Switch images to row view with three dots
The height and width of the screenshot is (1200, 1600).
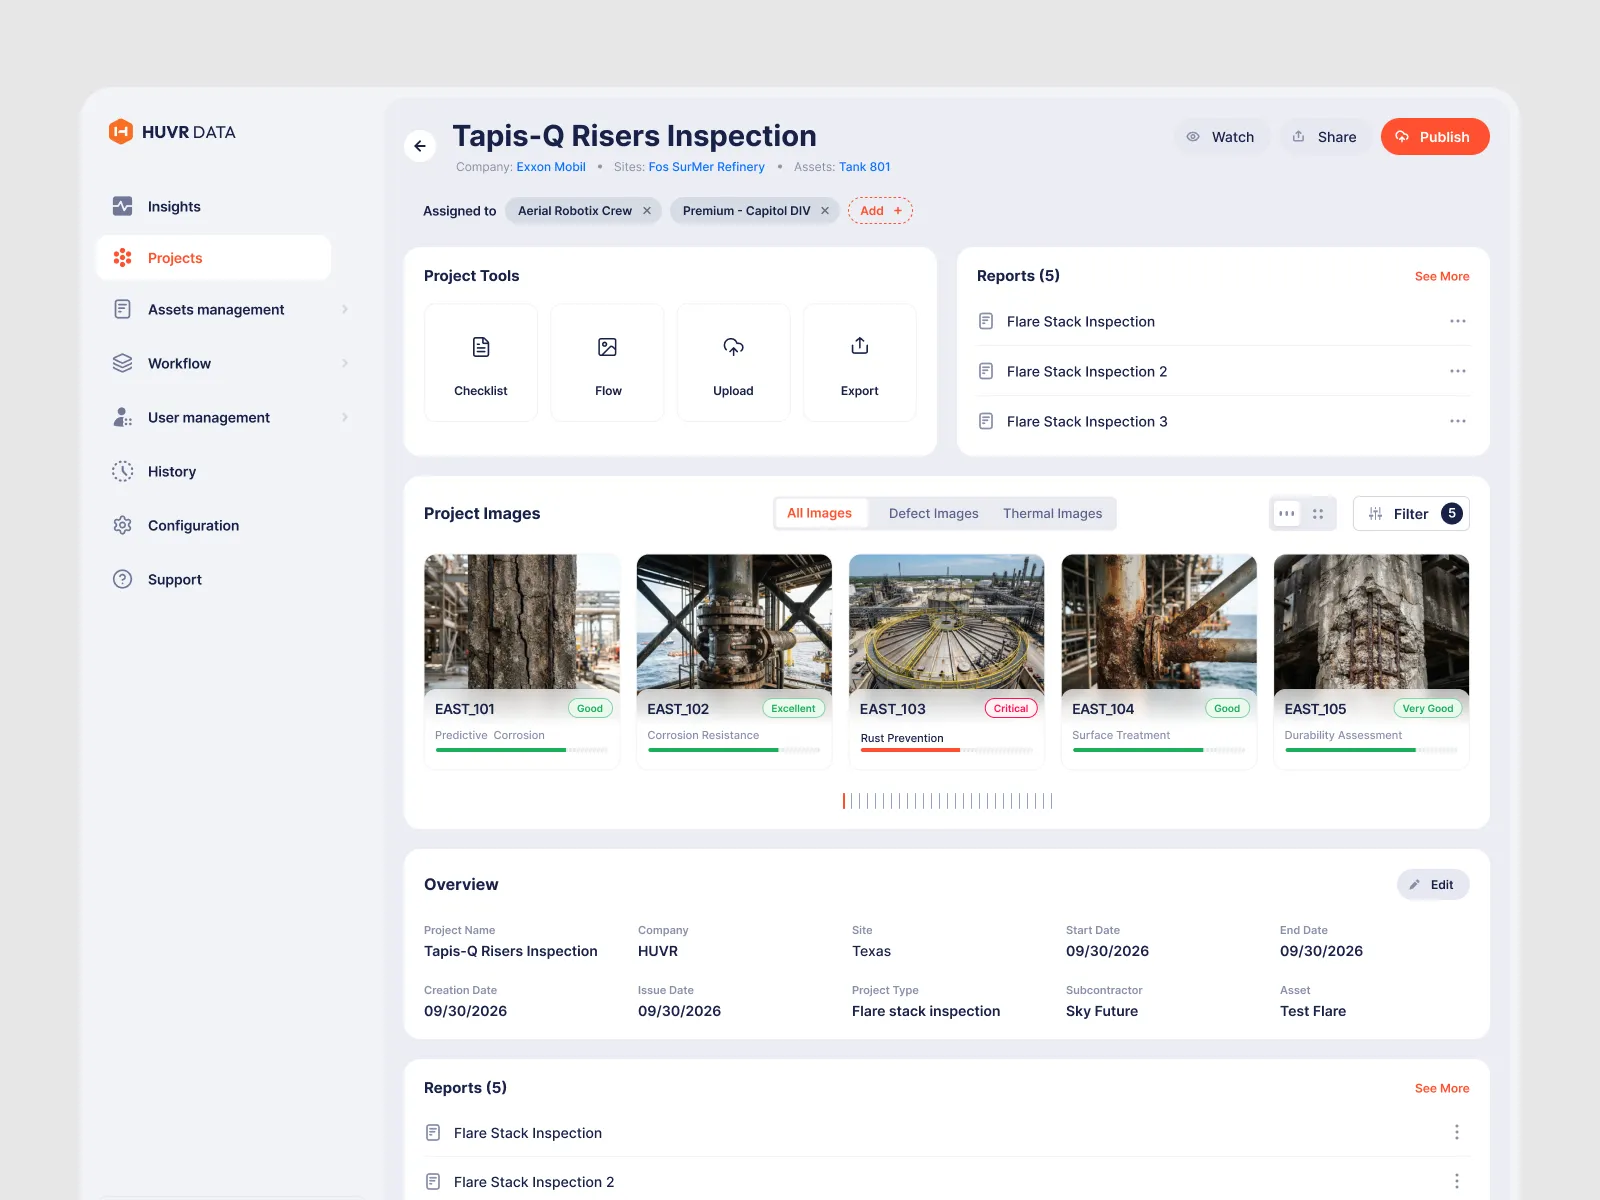click(x=1287, y=514)
